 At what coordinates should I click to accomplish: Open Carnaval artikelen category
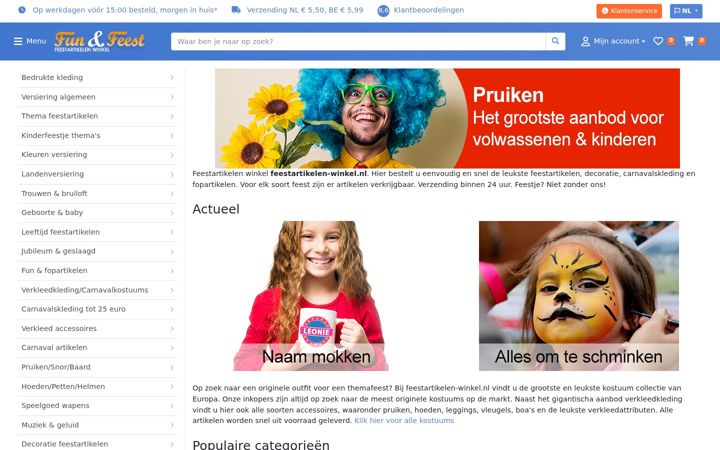tap(97, 348)
